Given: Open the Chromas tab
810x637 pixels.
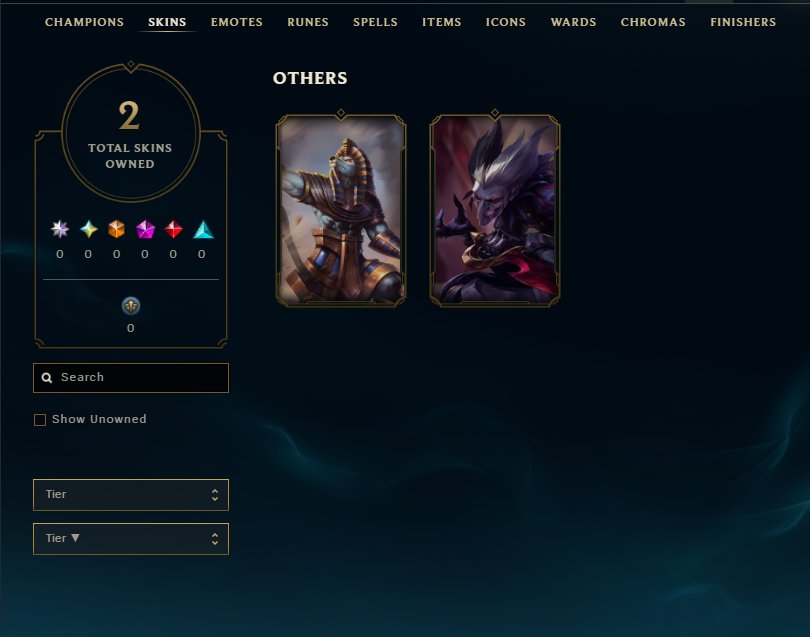Looking at the screenshot, I should [x=653, y=22].
